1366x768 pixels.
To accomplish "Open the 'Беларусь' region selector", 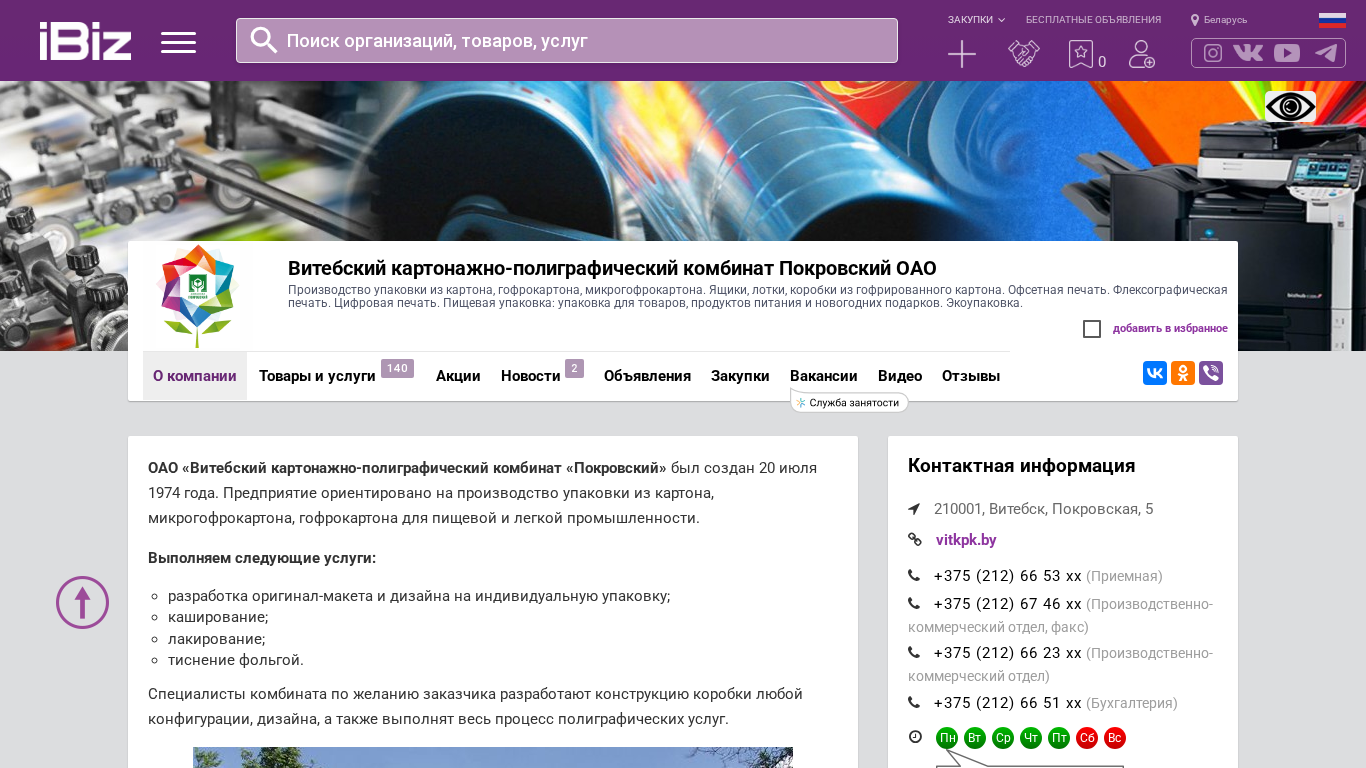I will click(x=1219, y=20).
